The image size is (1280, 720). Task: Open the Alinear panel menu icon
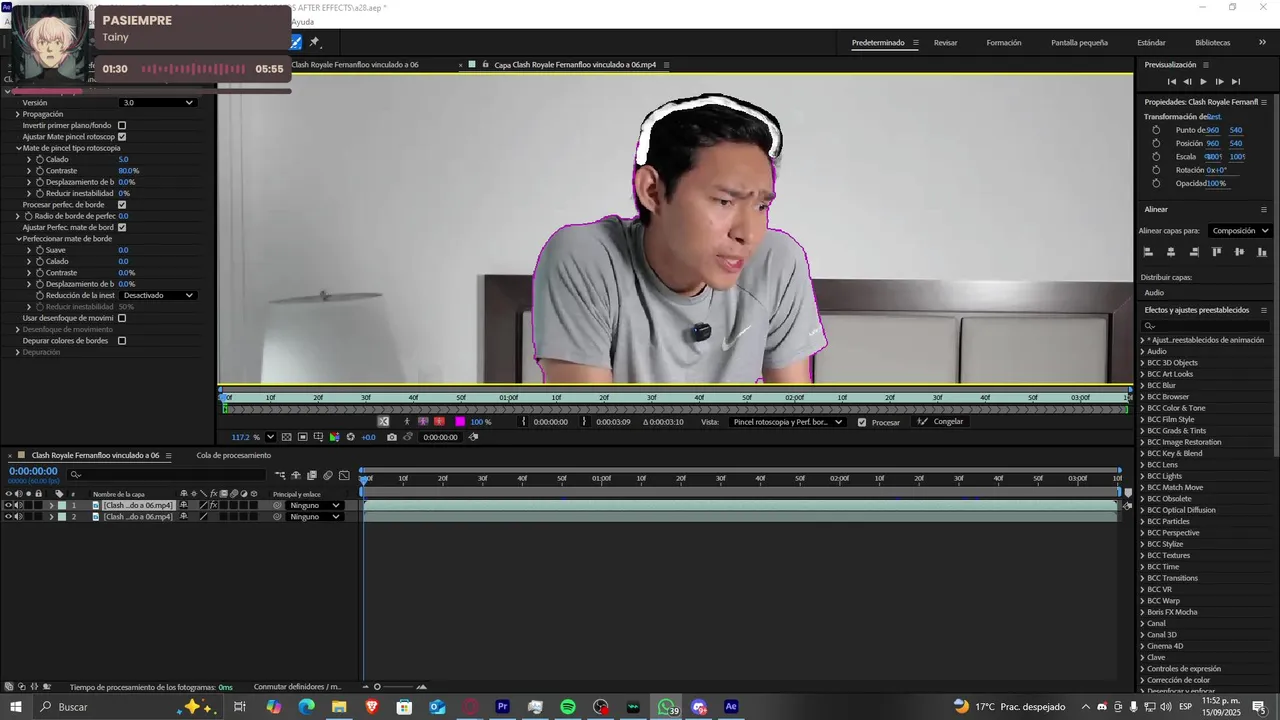(x=1264, y=210)
